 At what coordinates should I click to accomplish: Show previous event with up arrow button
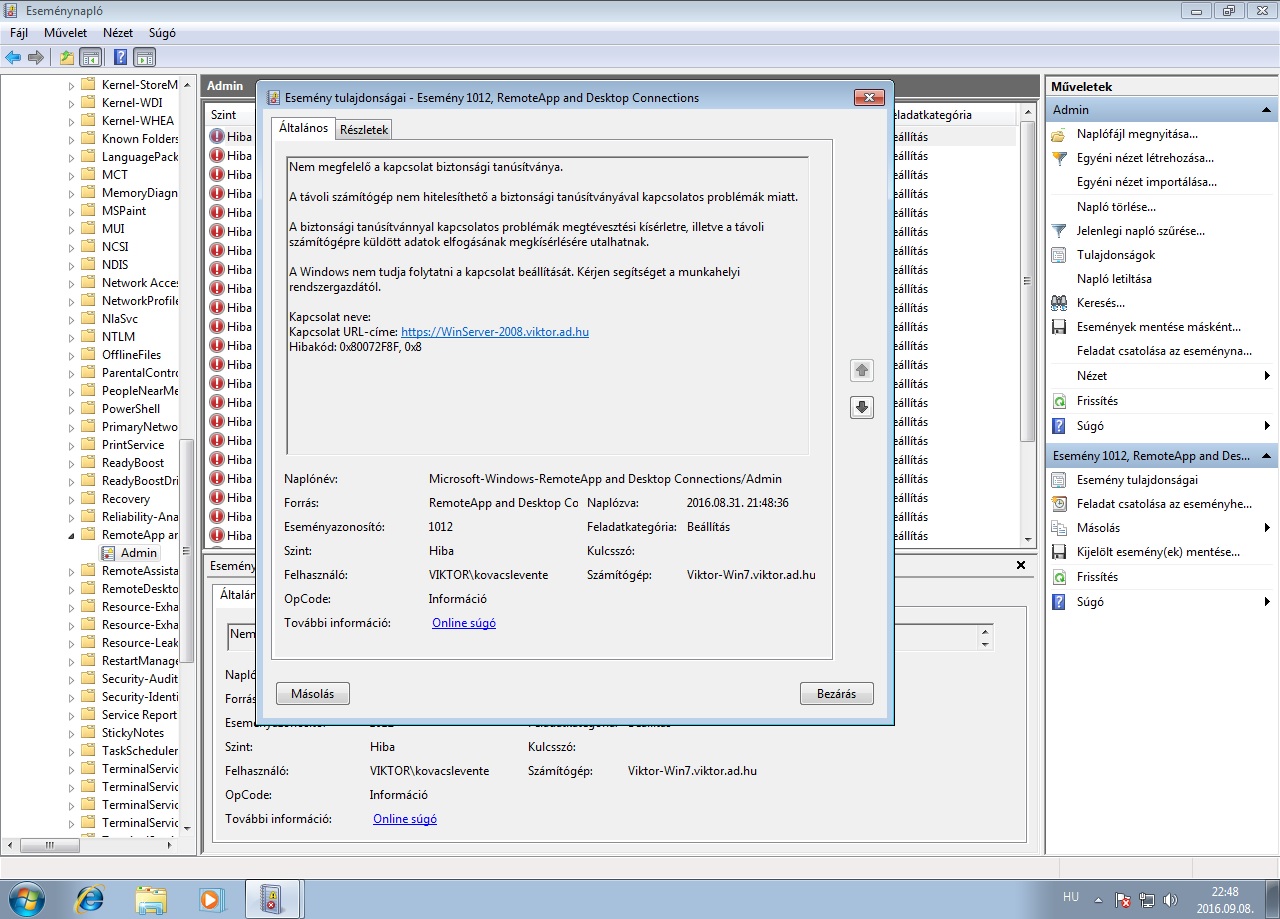(x=862, y=371)
